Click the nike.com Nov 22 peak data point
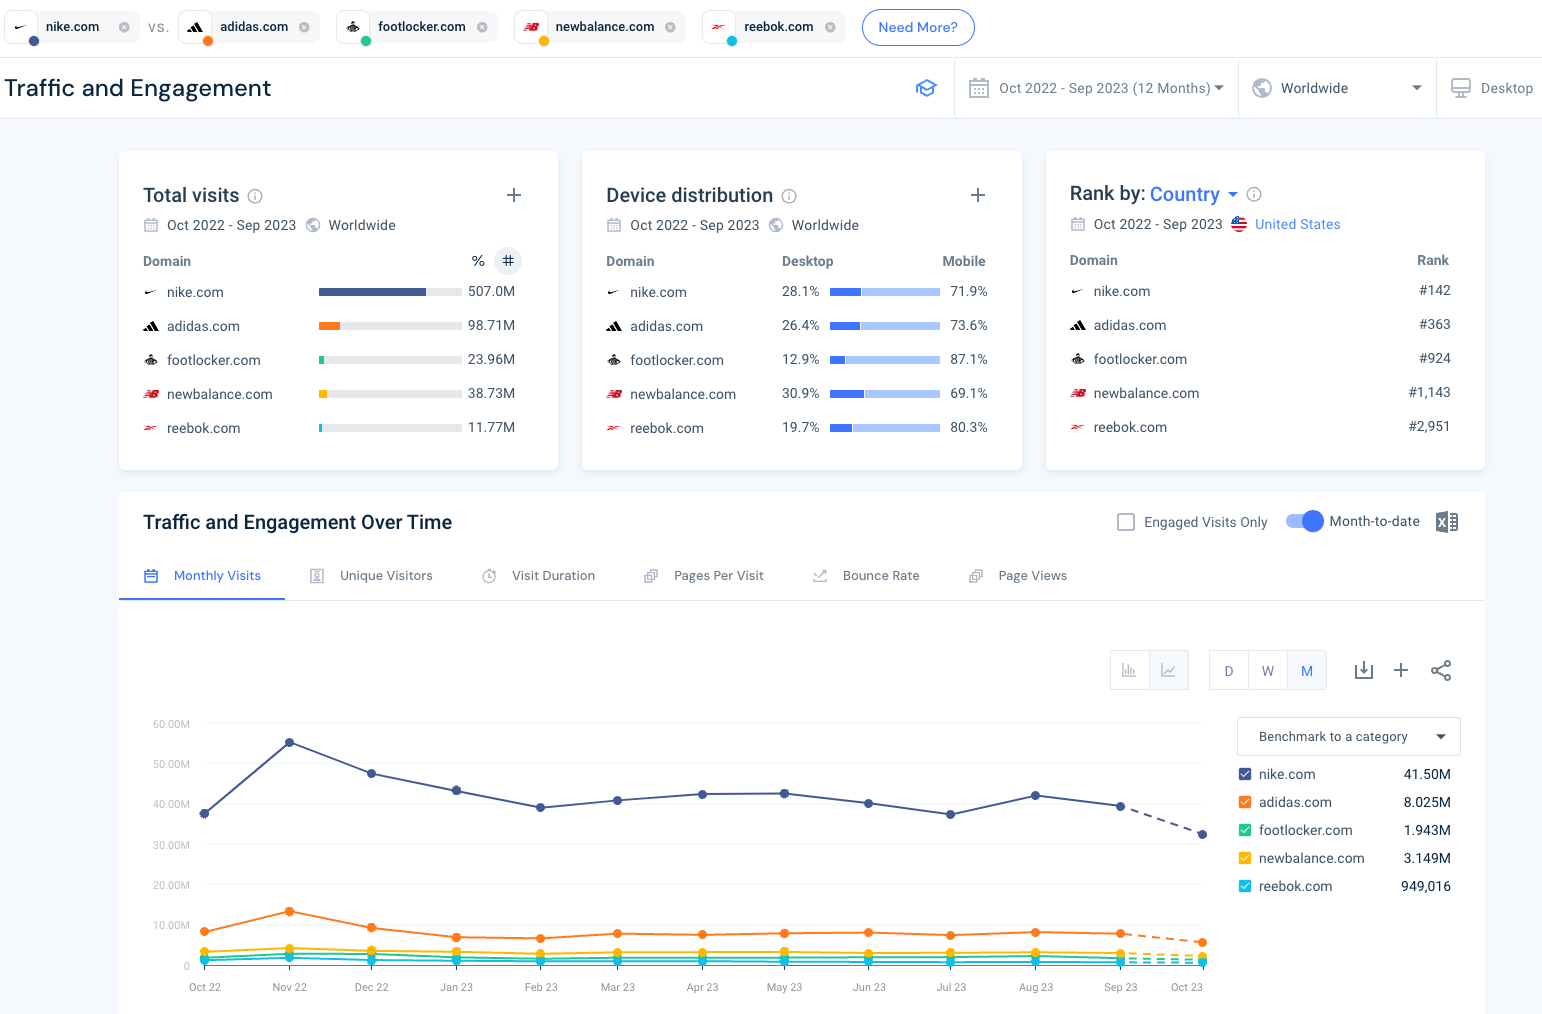The height and width of the screenshot is (1014, 1542). (x=290, y=743)
